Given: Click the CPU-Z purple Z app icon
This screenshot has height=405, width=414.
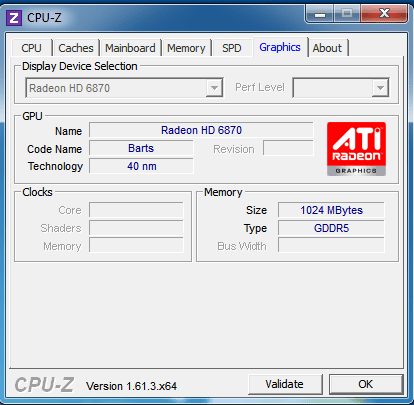Looking at the screenshot, I should click(14, 18).
